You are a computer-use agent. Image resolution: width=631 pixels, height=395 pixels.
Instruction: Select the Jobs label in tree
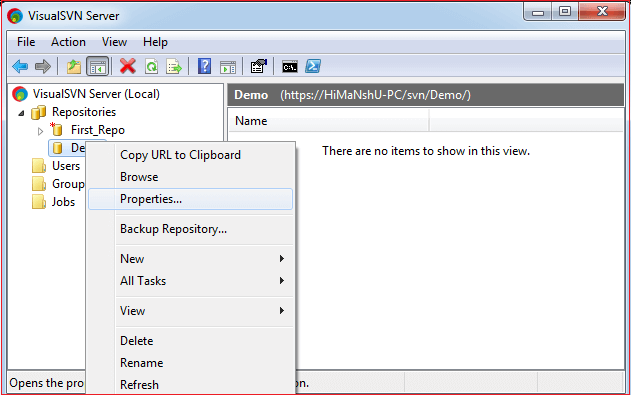tap(63, 202)
